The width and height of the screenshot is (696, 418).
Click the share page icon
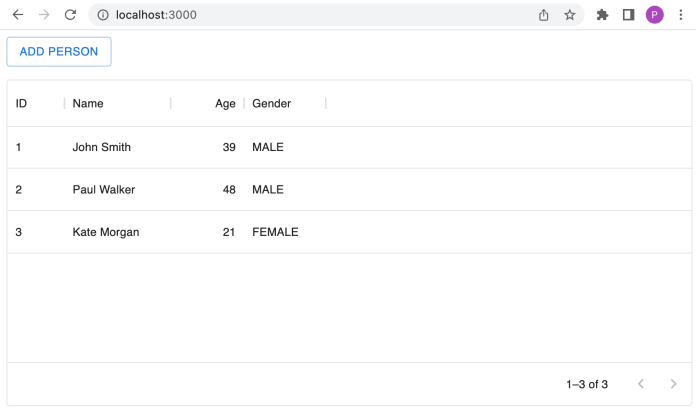(544, 15)
